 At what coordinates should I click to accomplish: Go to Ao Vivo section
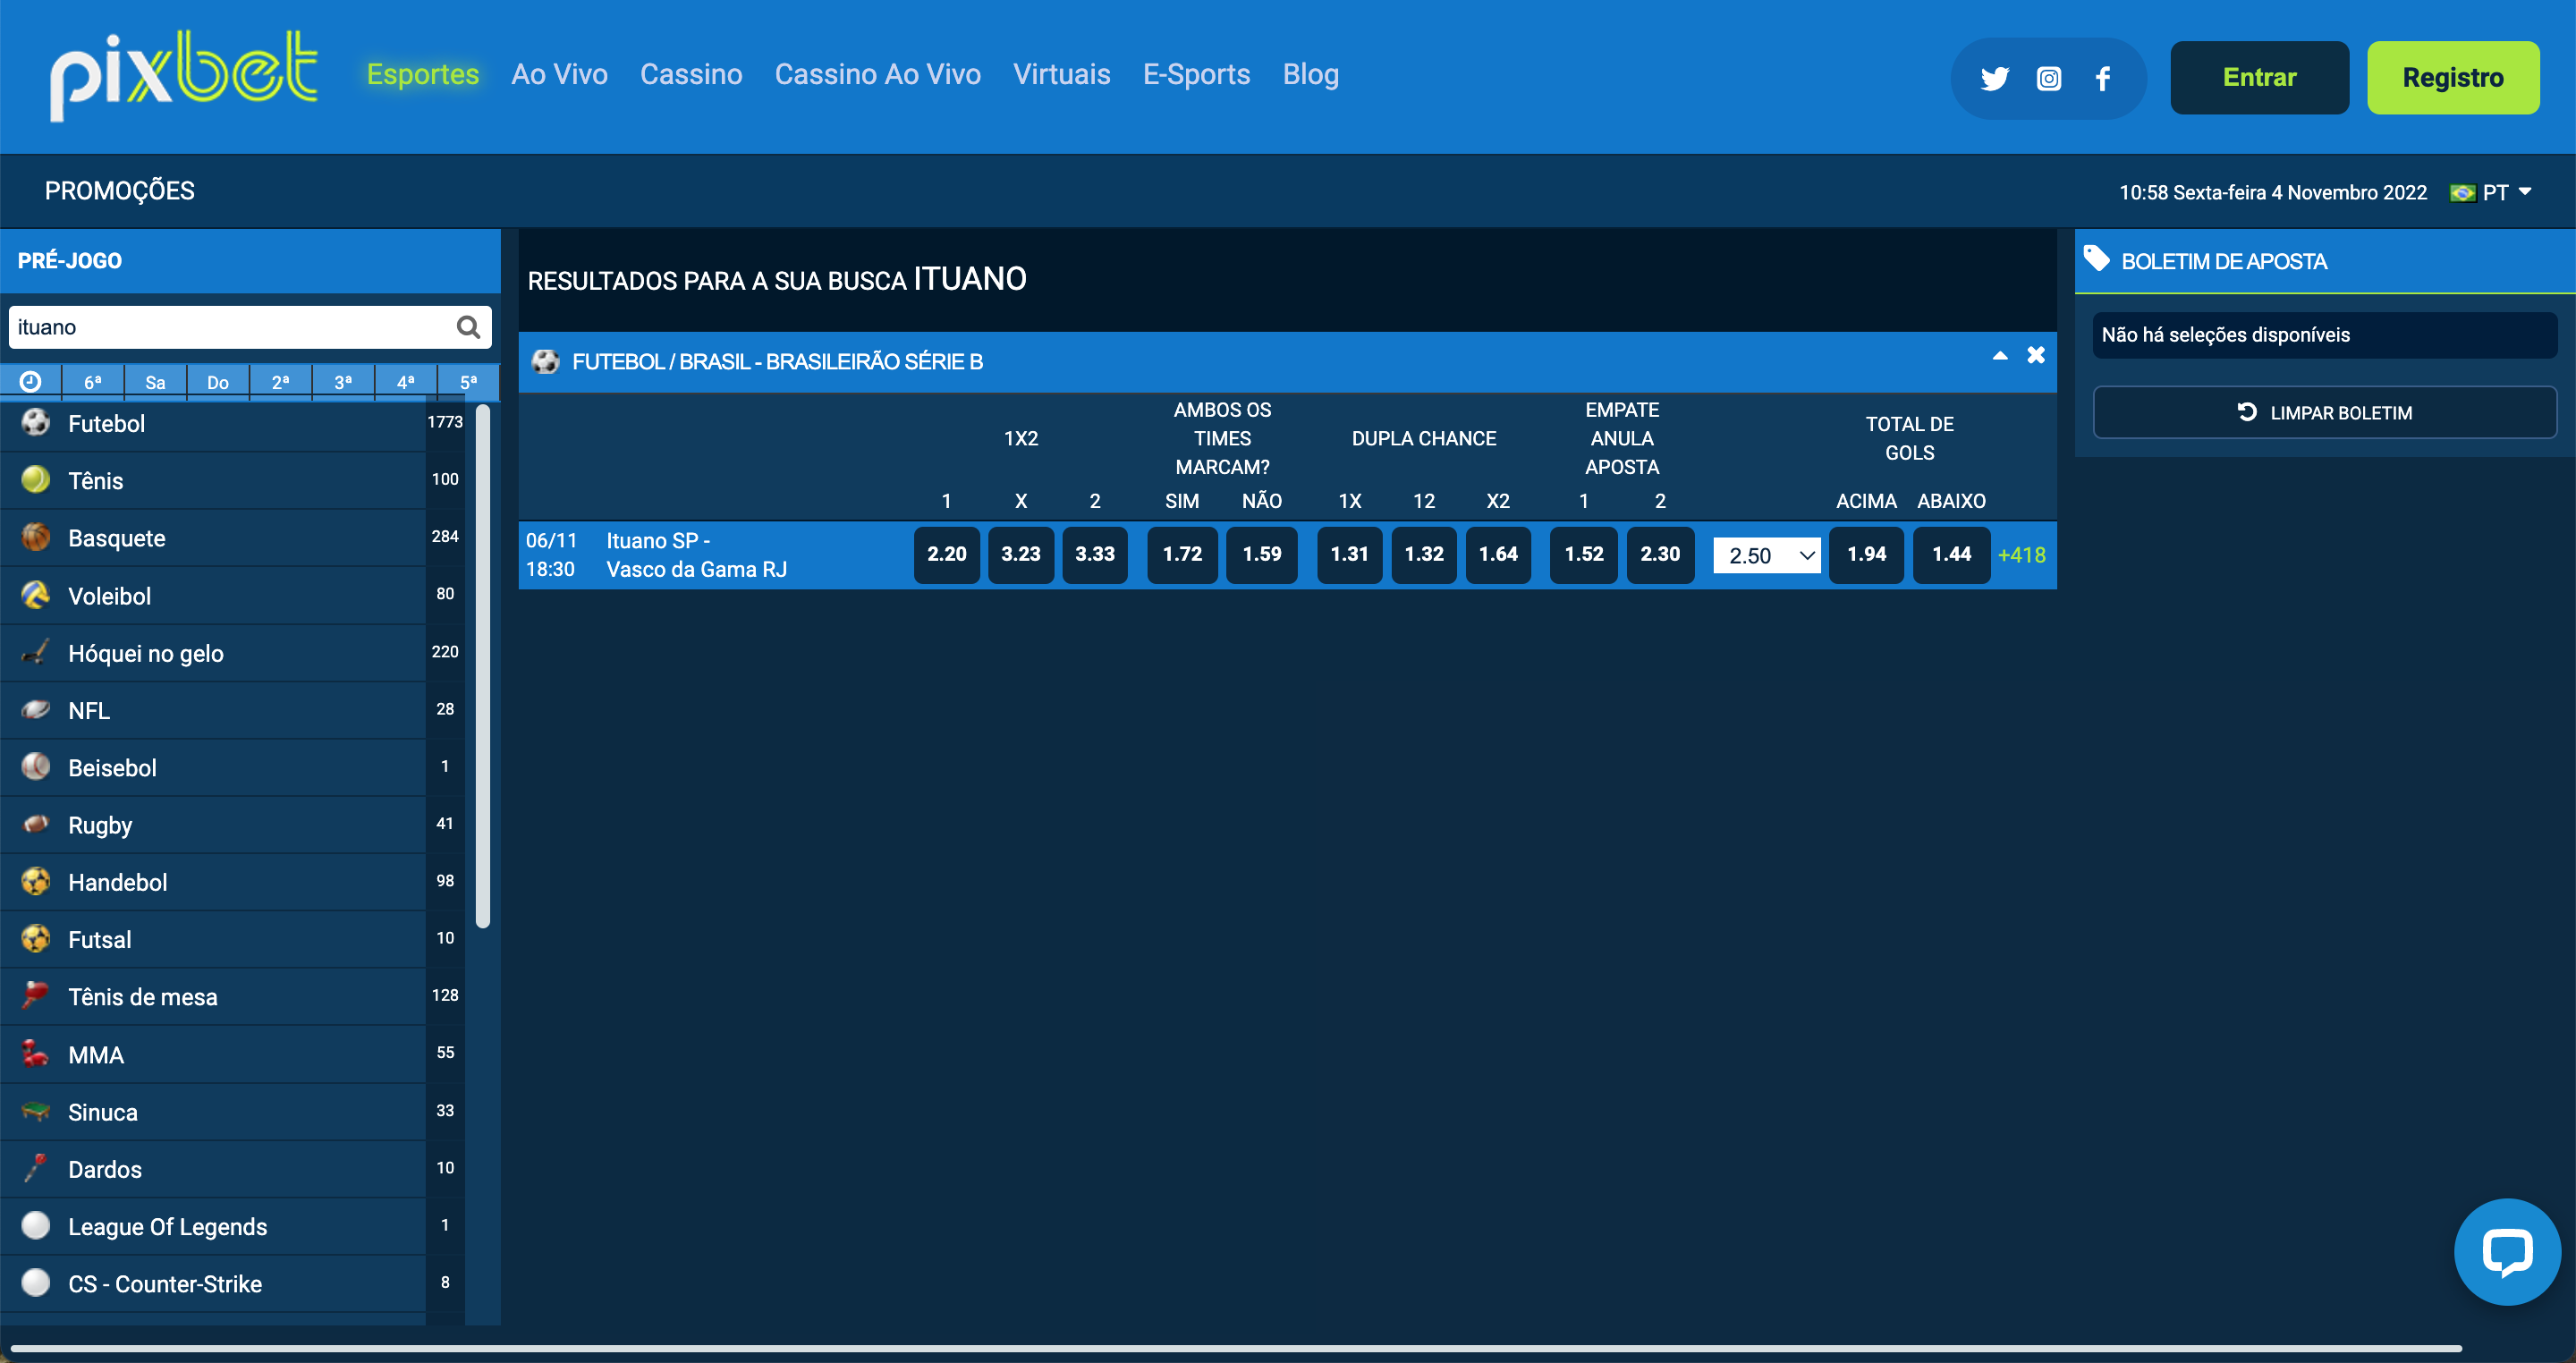point(559,75)
